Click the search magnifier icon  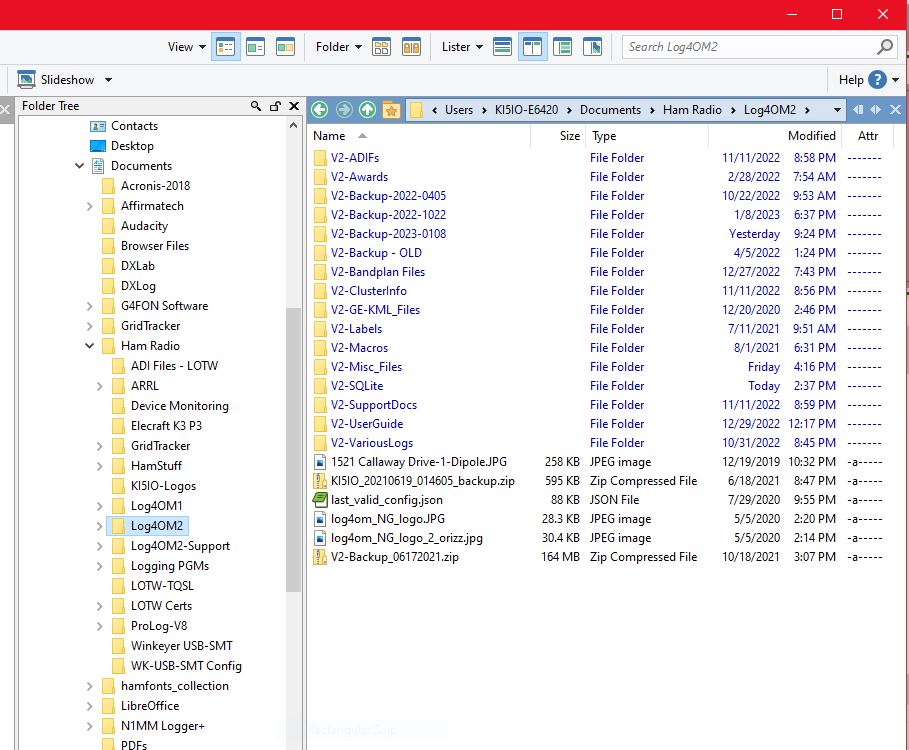click(885, 47)
